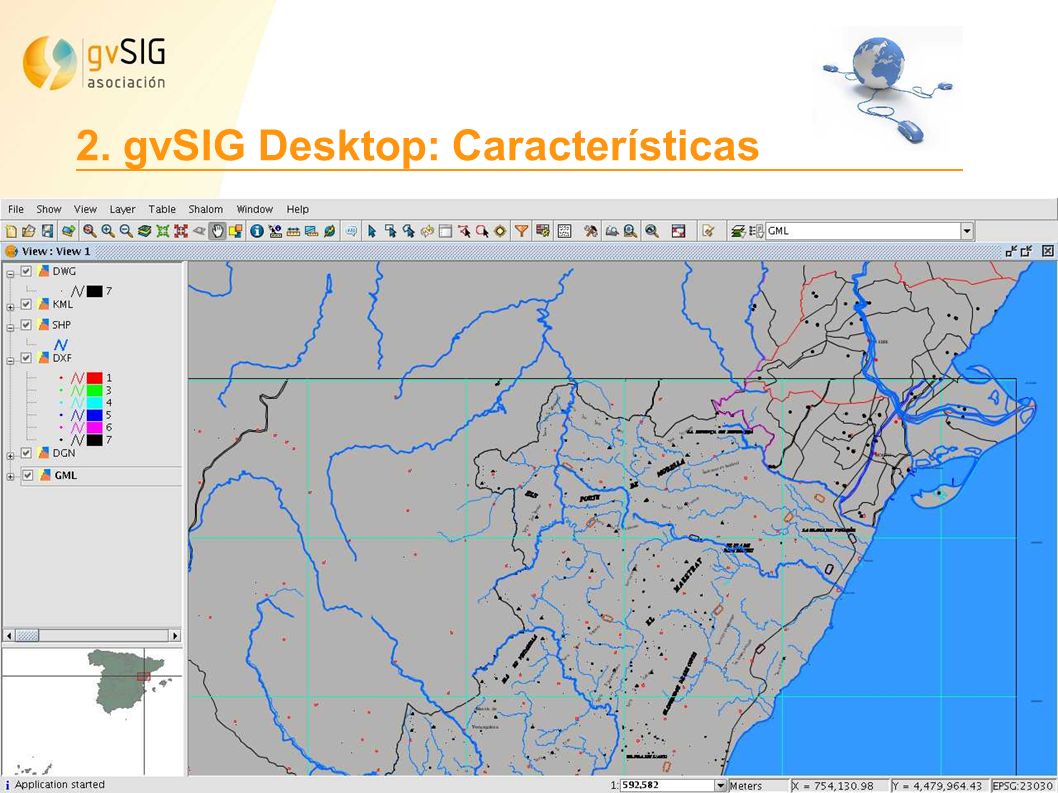Click the hammer and wrench preferences icon
1058x793 pixels.
pyautogui.click(x=590, y=231)
